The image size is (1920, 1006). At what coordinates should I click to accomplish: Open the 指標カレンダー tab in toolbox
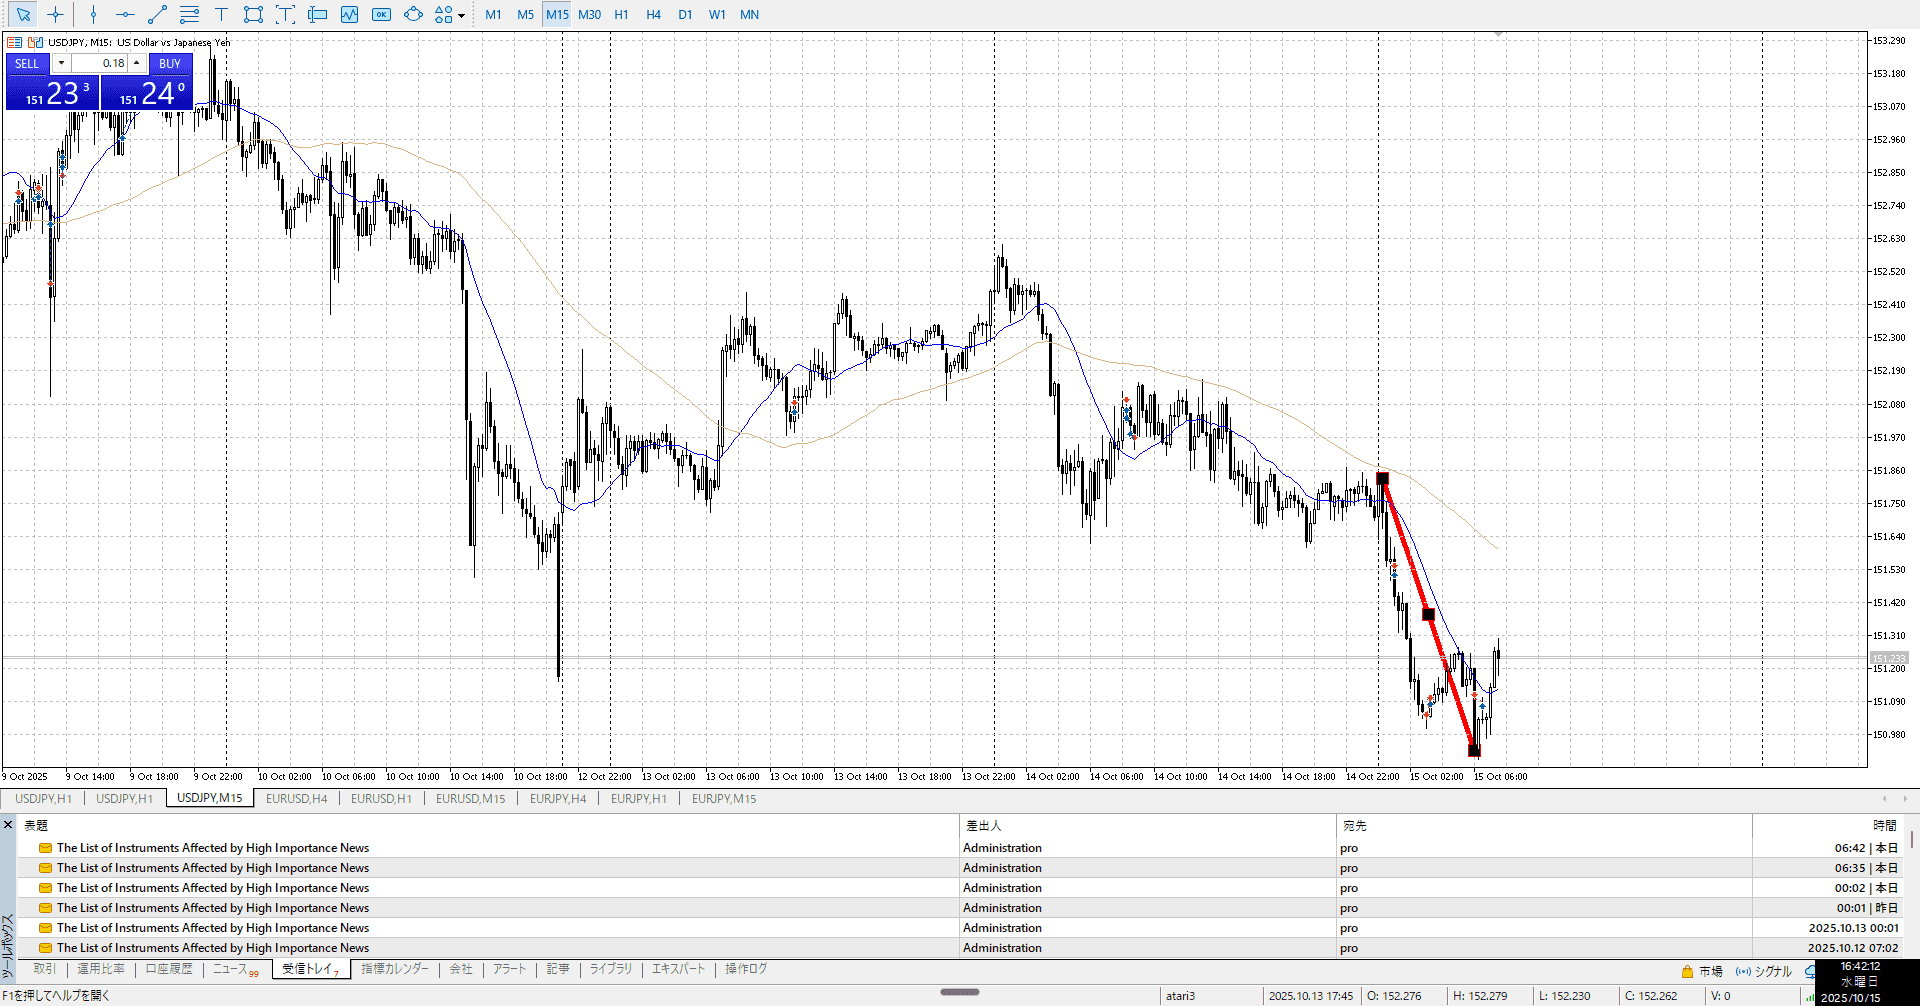coord(394,969)
